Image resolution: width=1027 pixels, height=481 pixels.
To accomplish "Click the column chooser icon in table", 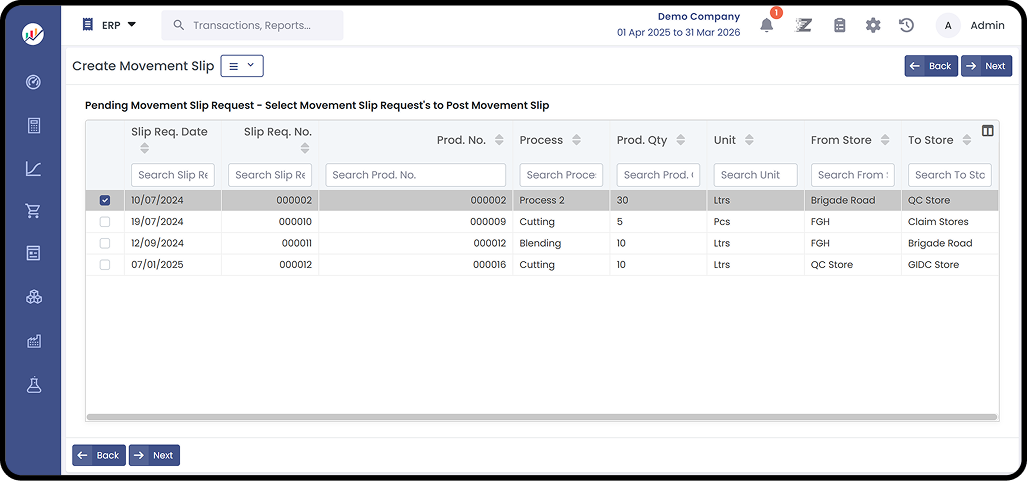I will click(x=987, y=131).
